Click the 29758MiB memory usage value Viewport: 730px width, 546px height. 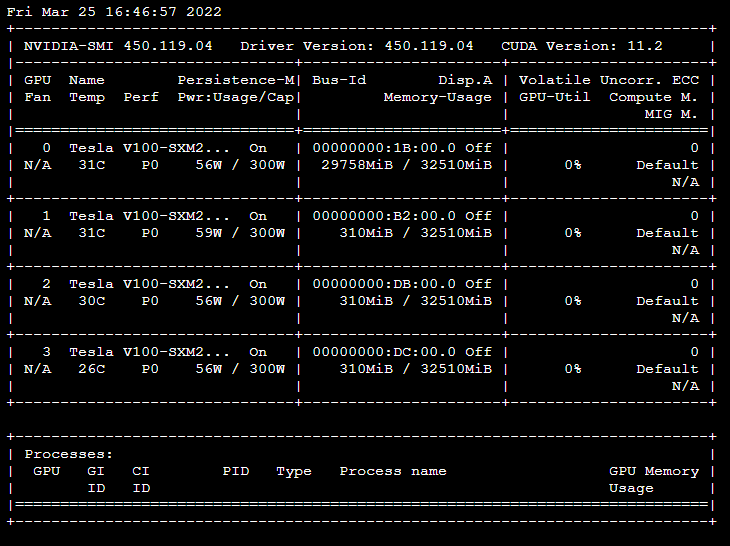click(x=357, y=165)
